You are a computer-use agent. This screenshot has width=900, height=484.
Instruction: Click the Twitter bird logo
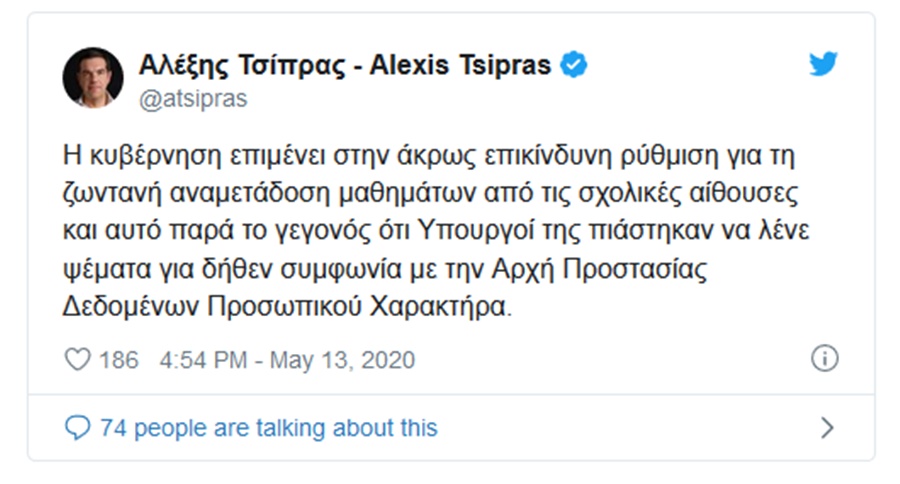pyautogui.click(x=822, y=65)
